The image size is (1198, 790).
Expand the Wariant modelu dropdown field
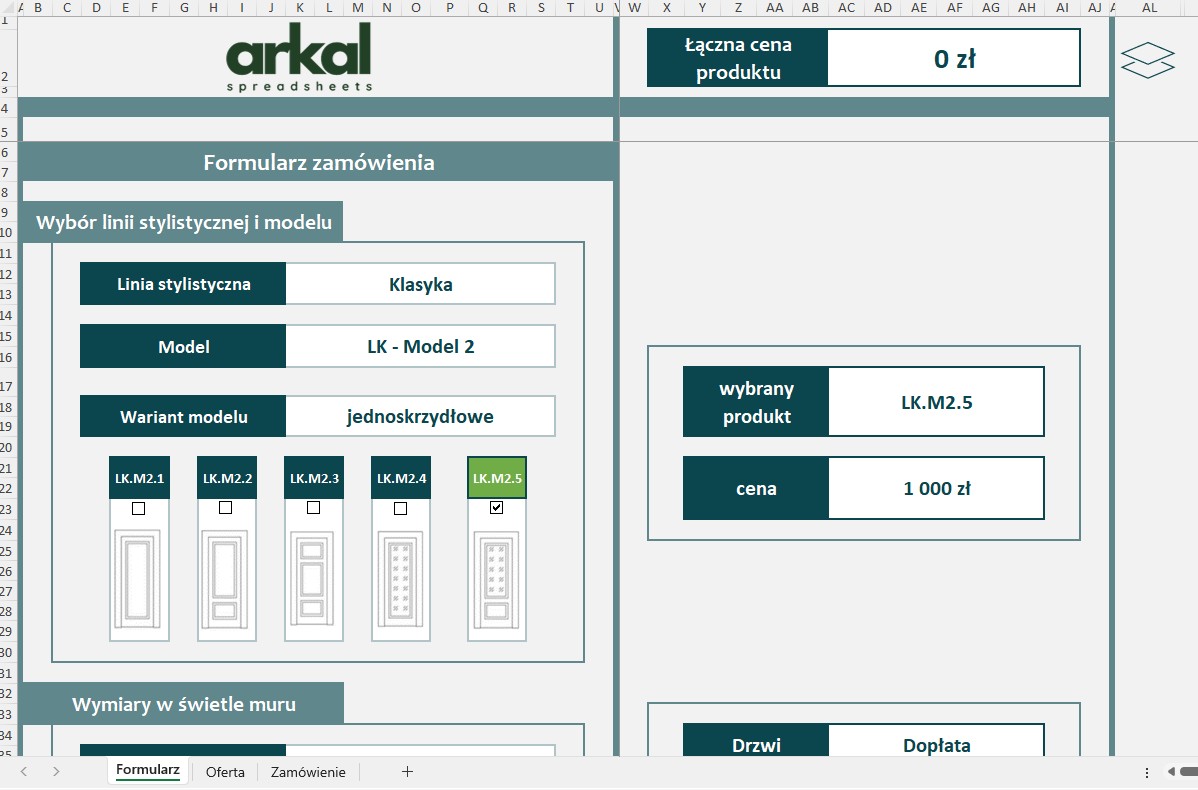pos(420,416)
